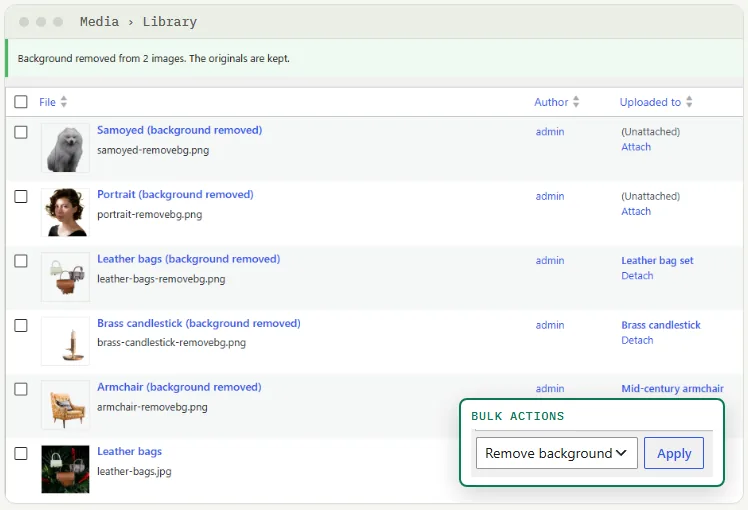The width and height of the screenshot is (748, 510).
Task: Sort the list by Author column
Action: click(x=551, y=102)
